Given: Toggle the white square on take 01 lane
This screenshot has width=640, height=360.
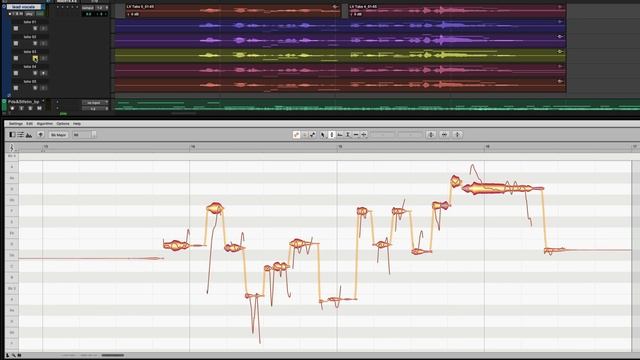Looking at the screenshot, I should pyautogui.click(x=16, y=29).
